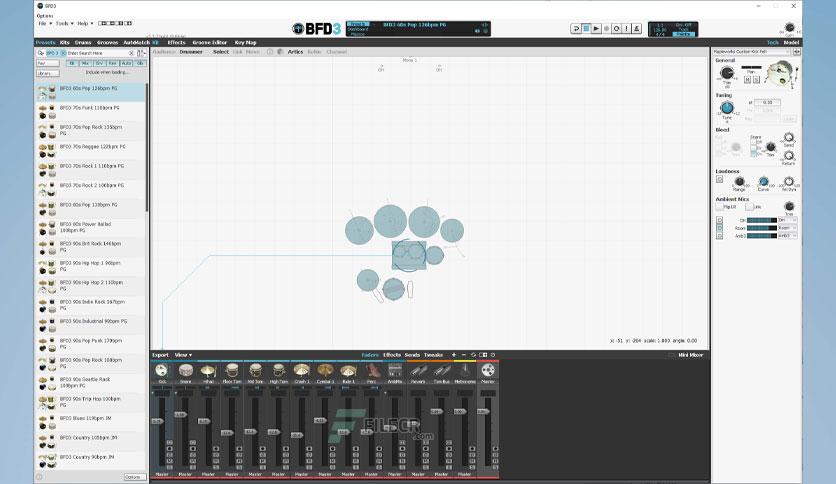
Task: Click the panic exclamation button
Action: (x=626, y=29)
